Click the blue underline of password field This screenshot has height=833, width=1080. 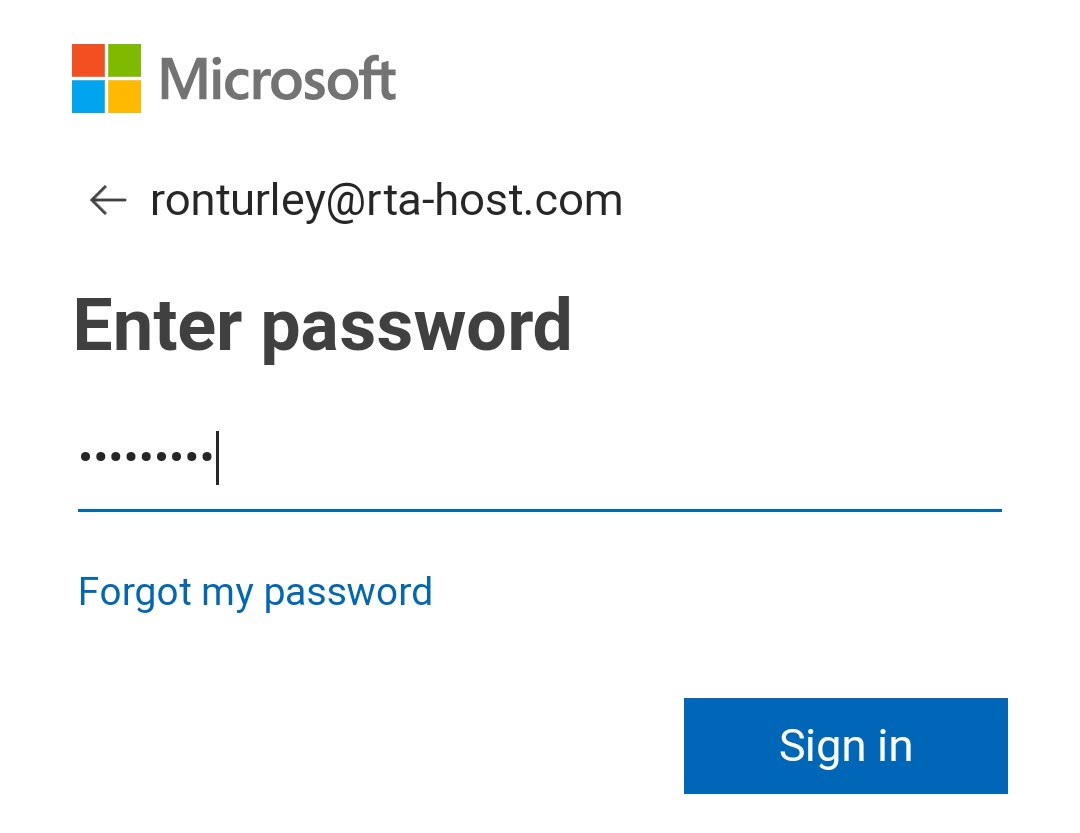click(540, 510)
